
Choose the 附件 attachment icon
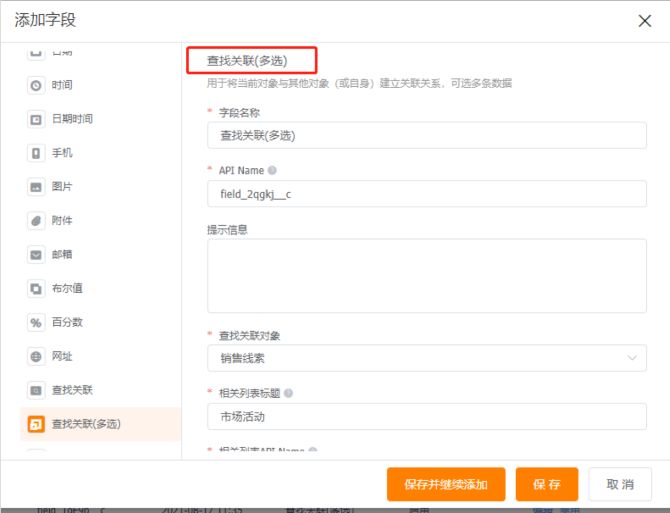pos(36,221)
